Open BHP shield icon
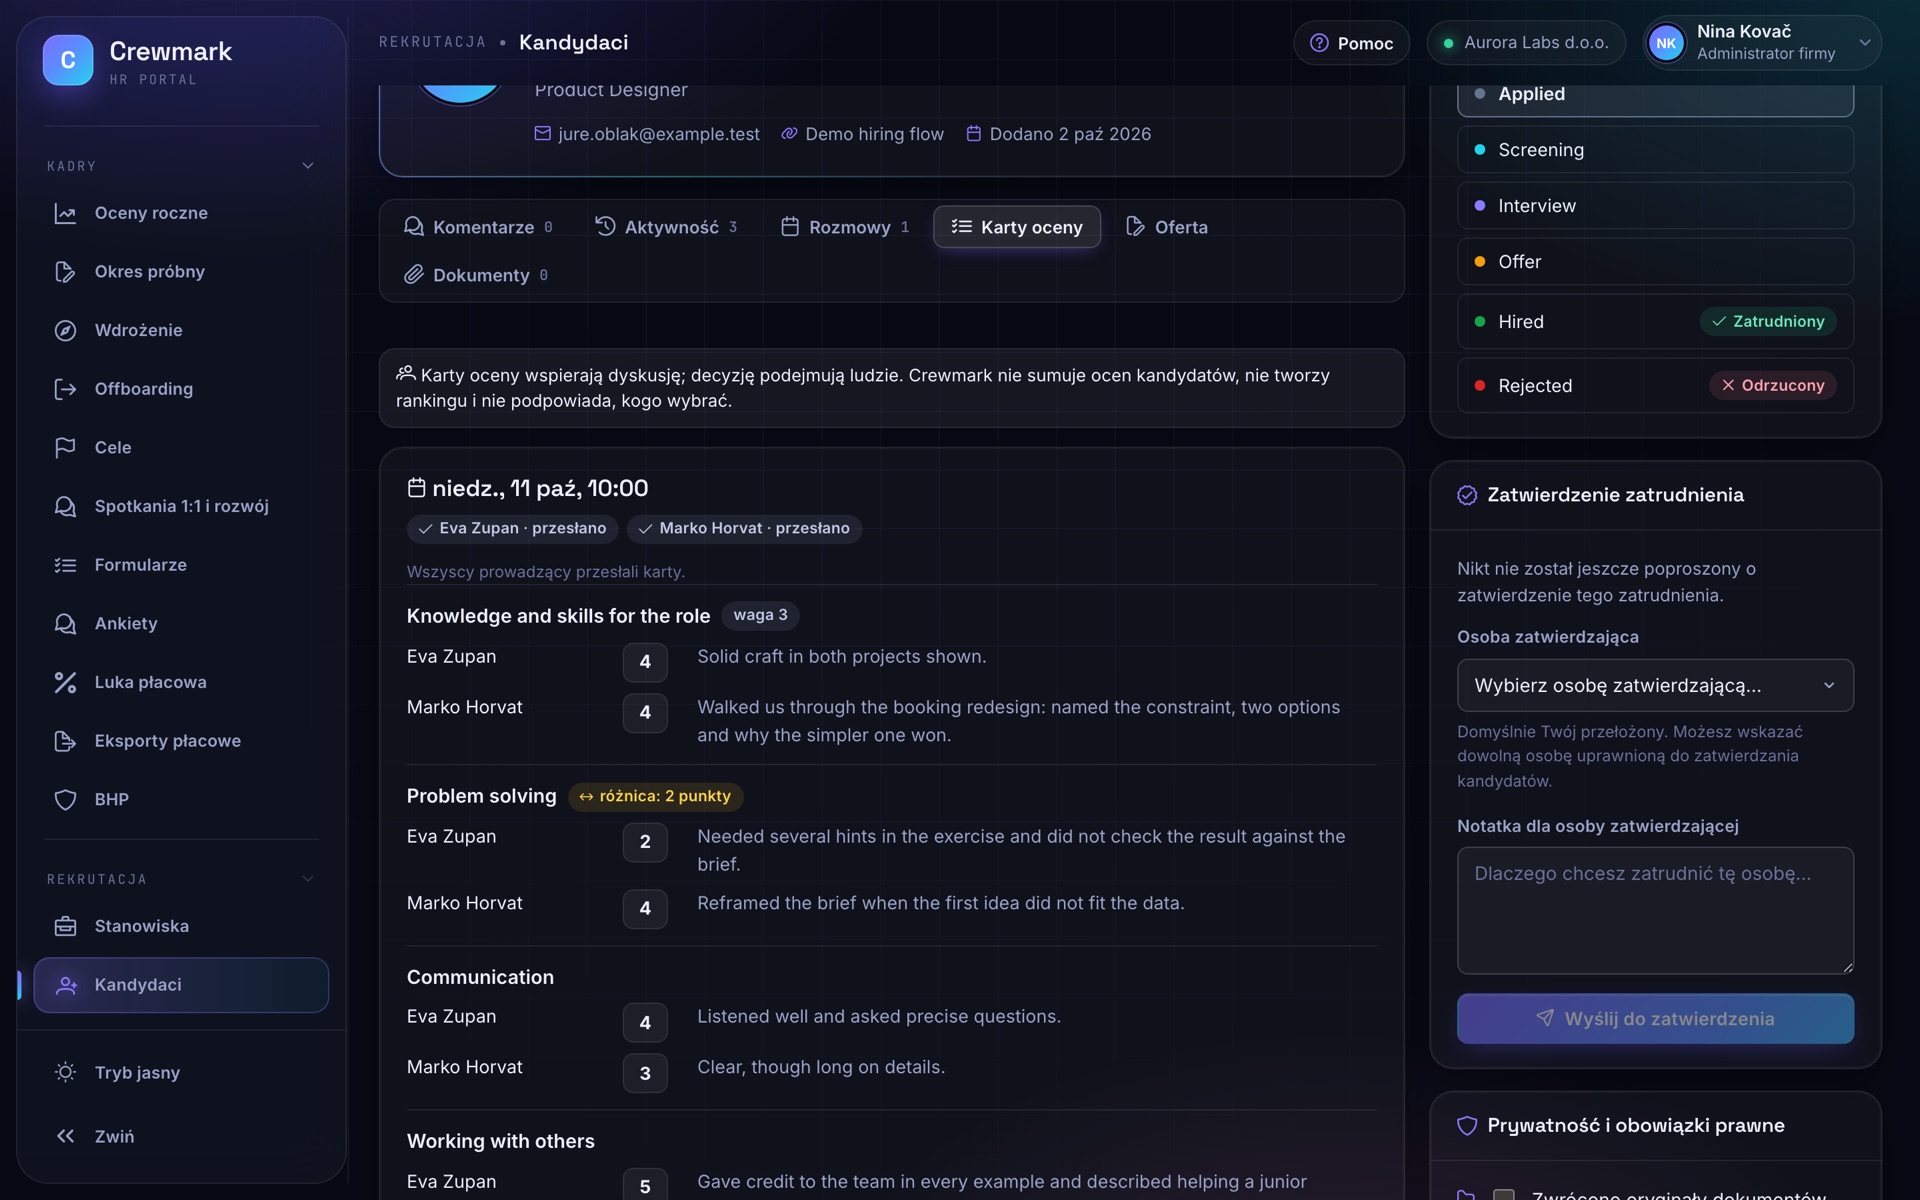 click(x=65, y=799)
